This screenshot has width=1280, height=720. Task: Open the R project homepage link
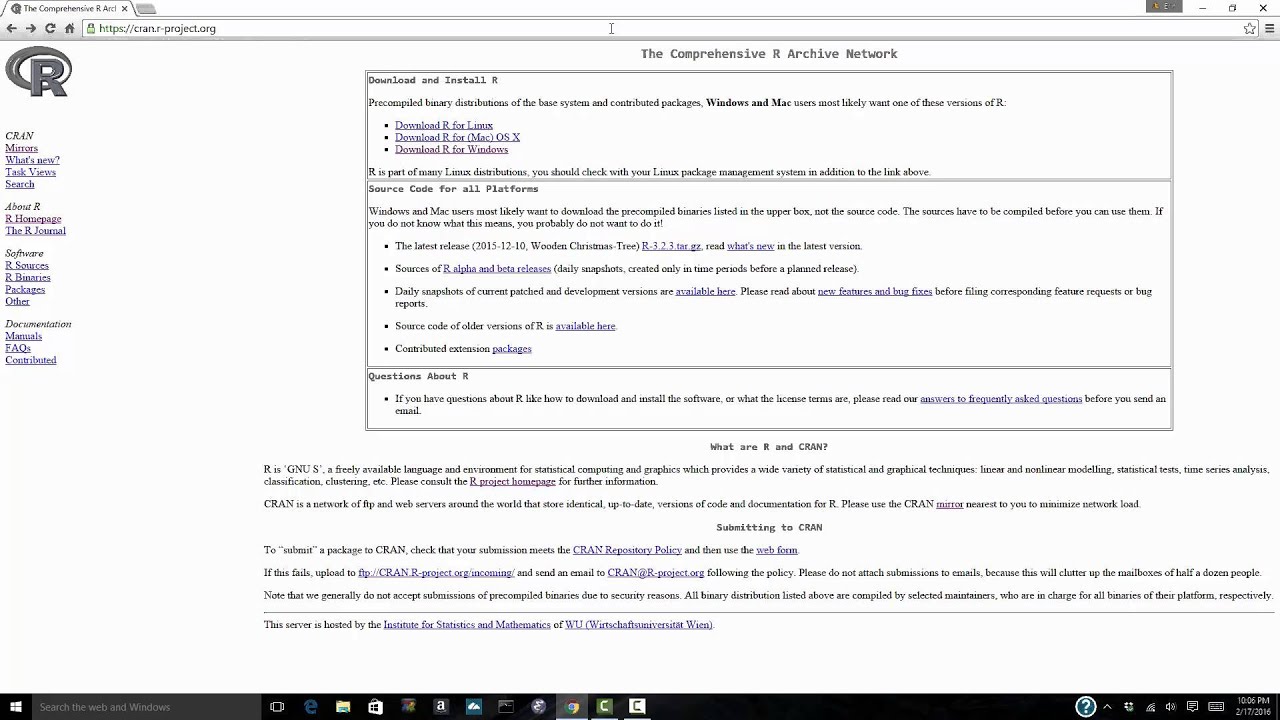pos(513,481)
